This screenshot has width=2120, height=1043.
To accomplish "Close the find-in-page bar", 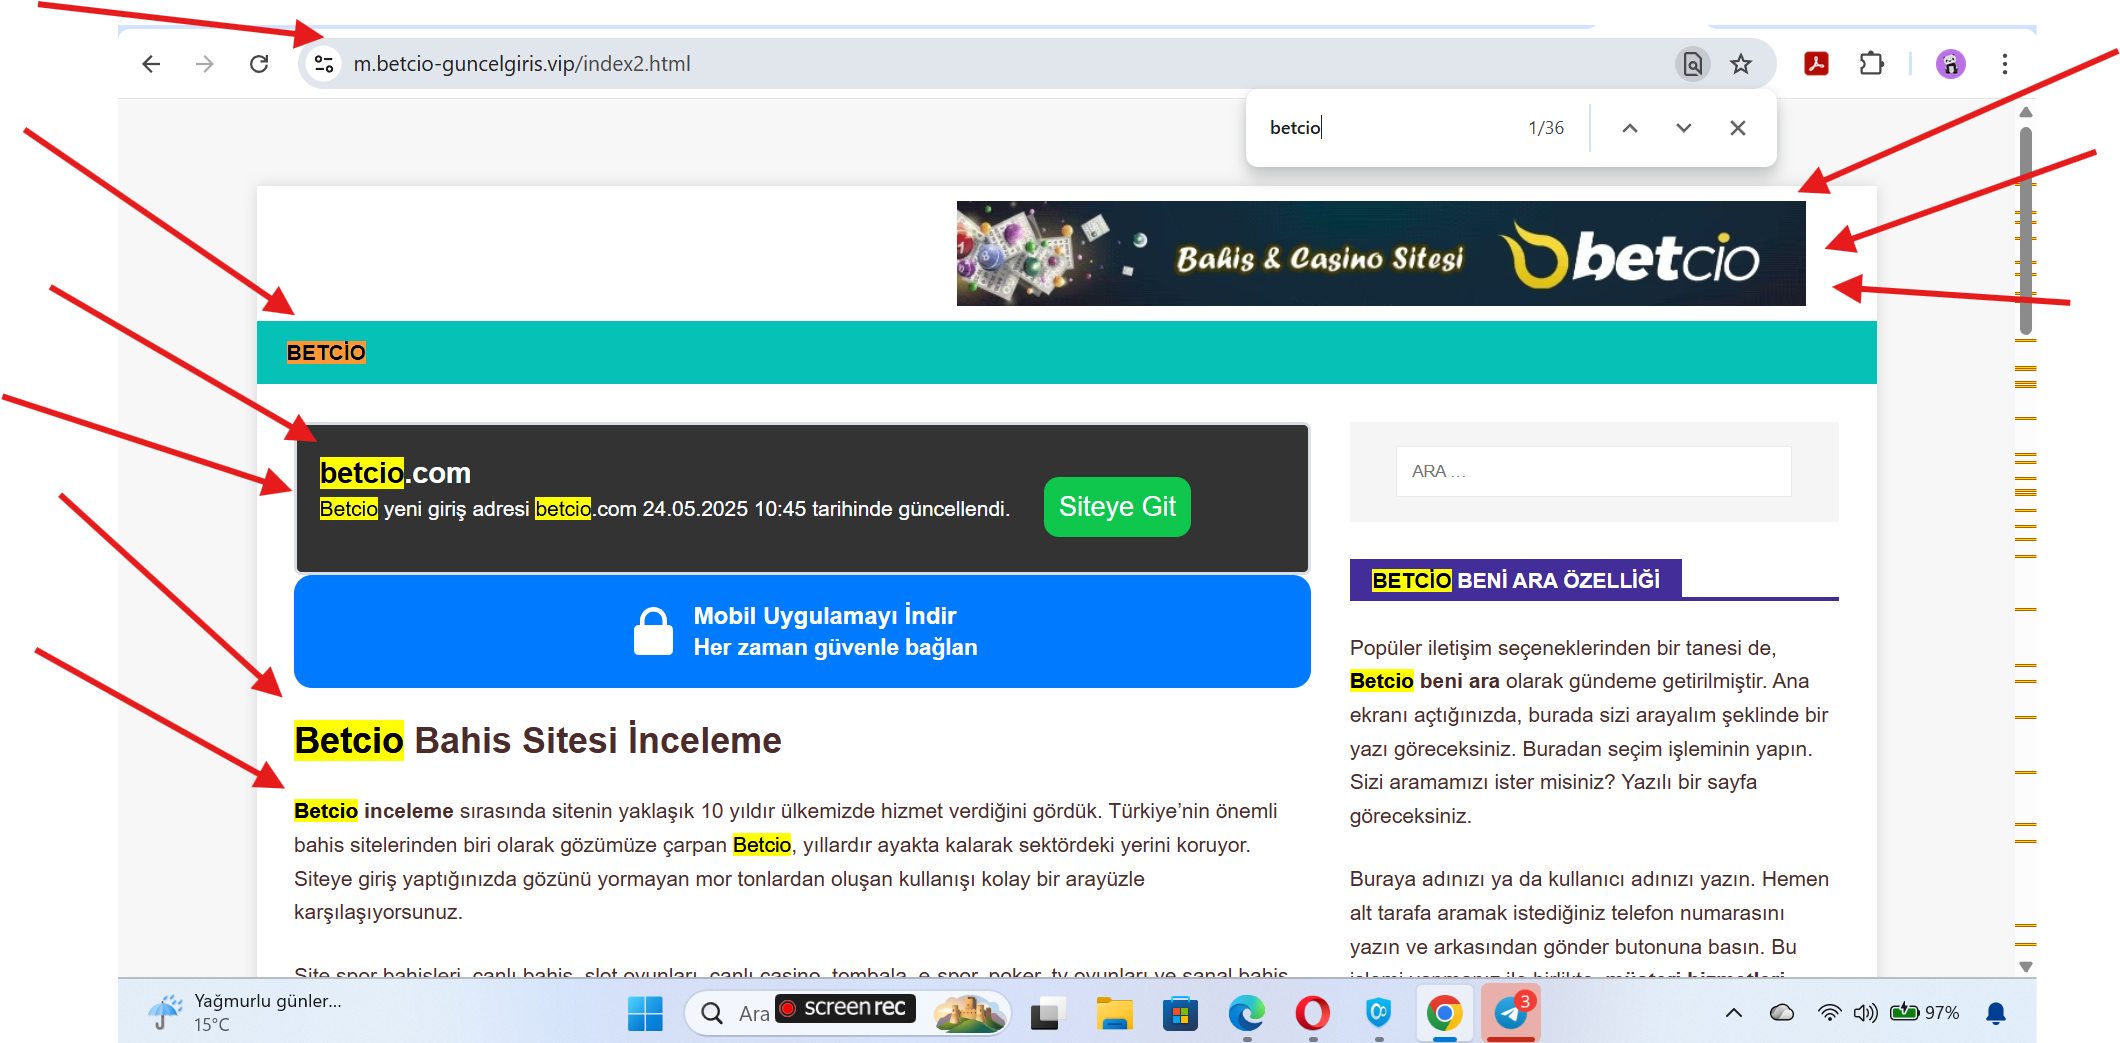I will pos(1738,128).
